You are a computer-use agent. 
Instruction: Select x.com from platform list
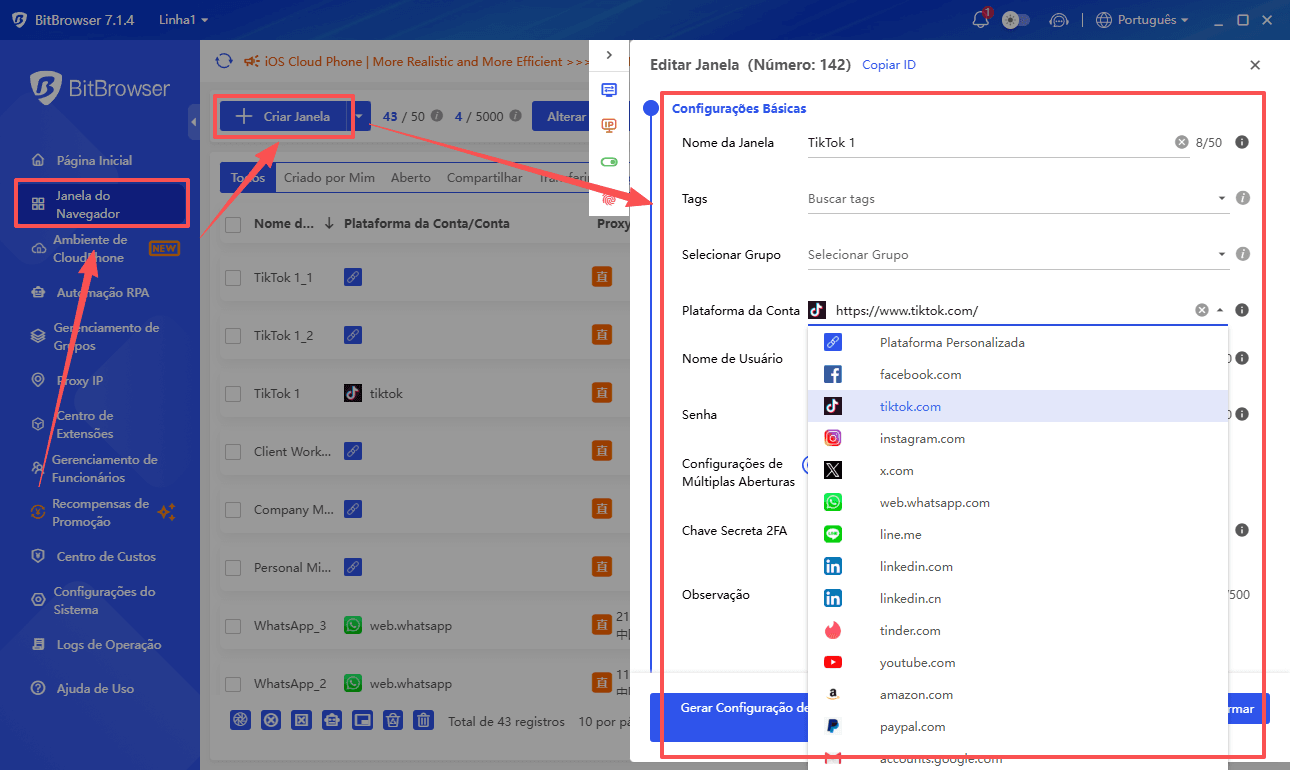1017,470
